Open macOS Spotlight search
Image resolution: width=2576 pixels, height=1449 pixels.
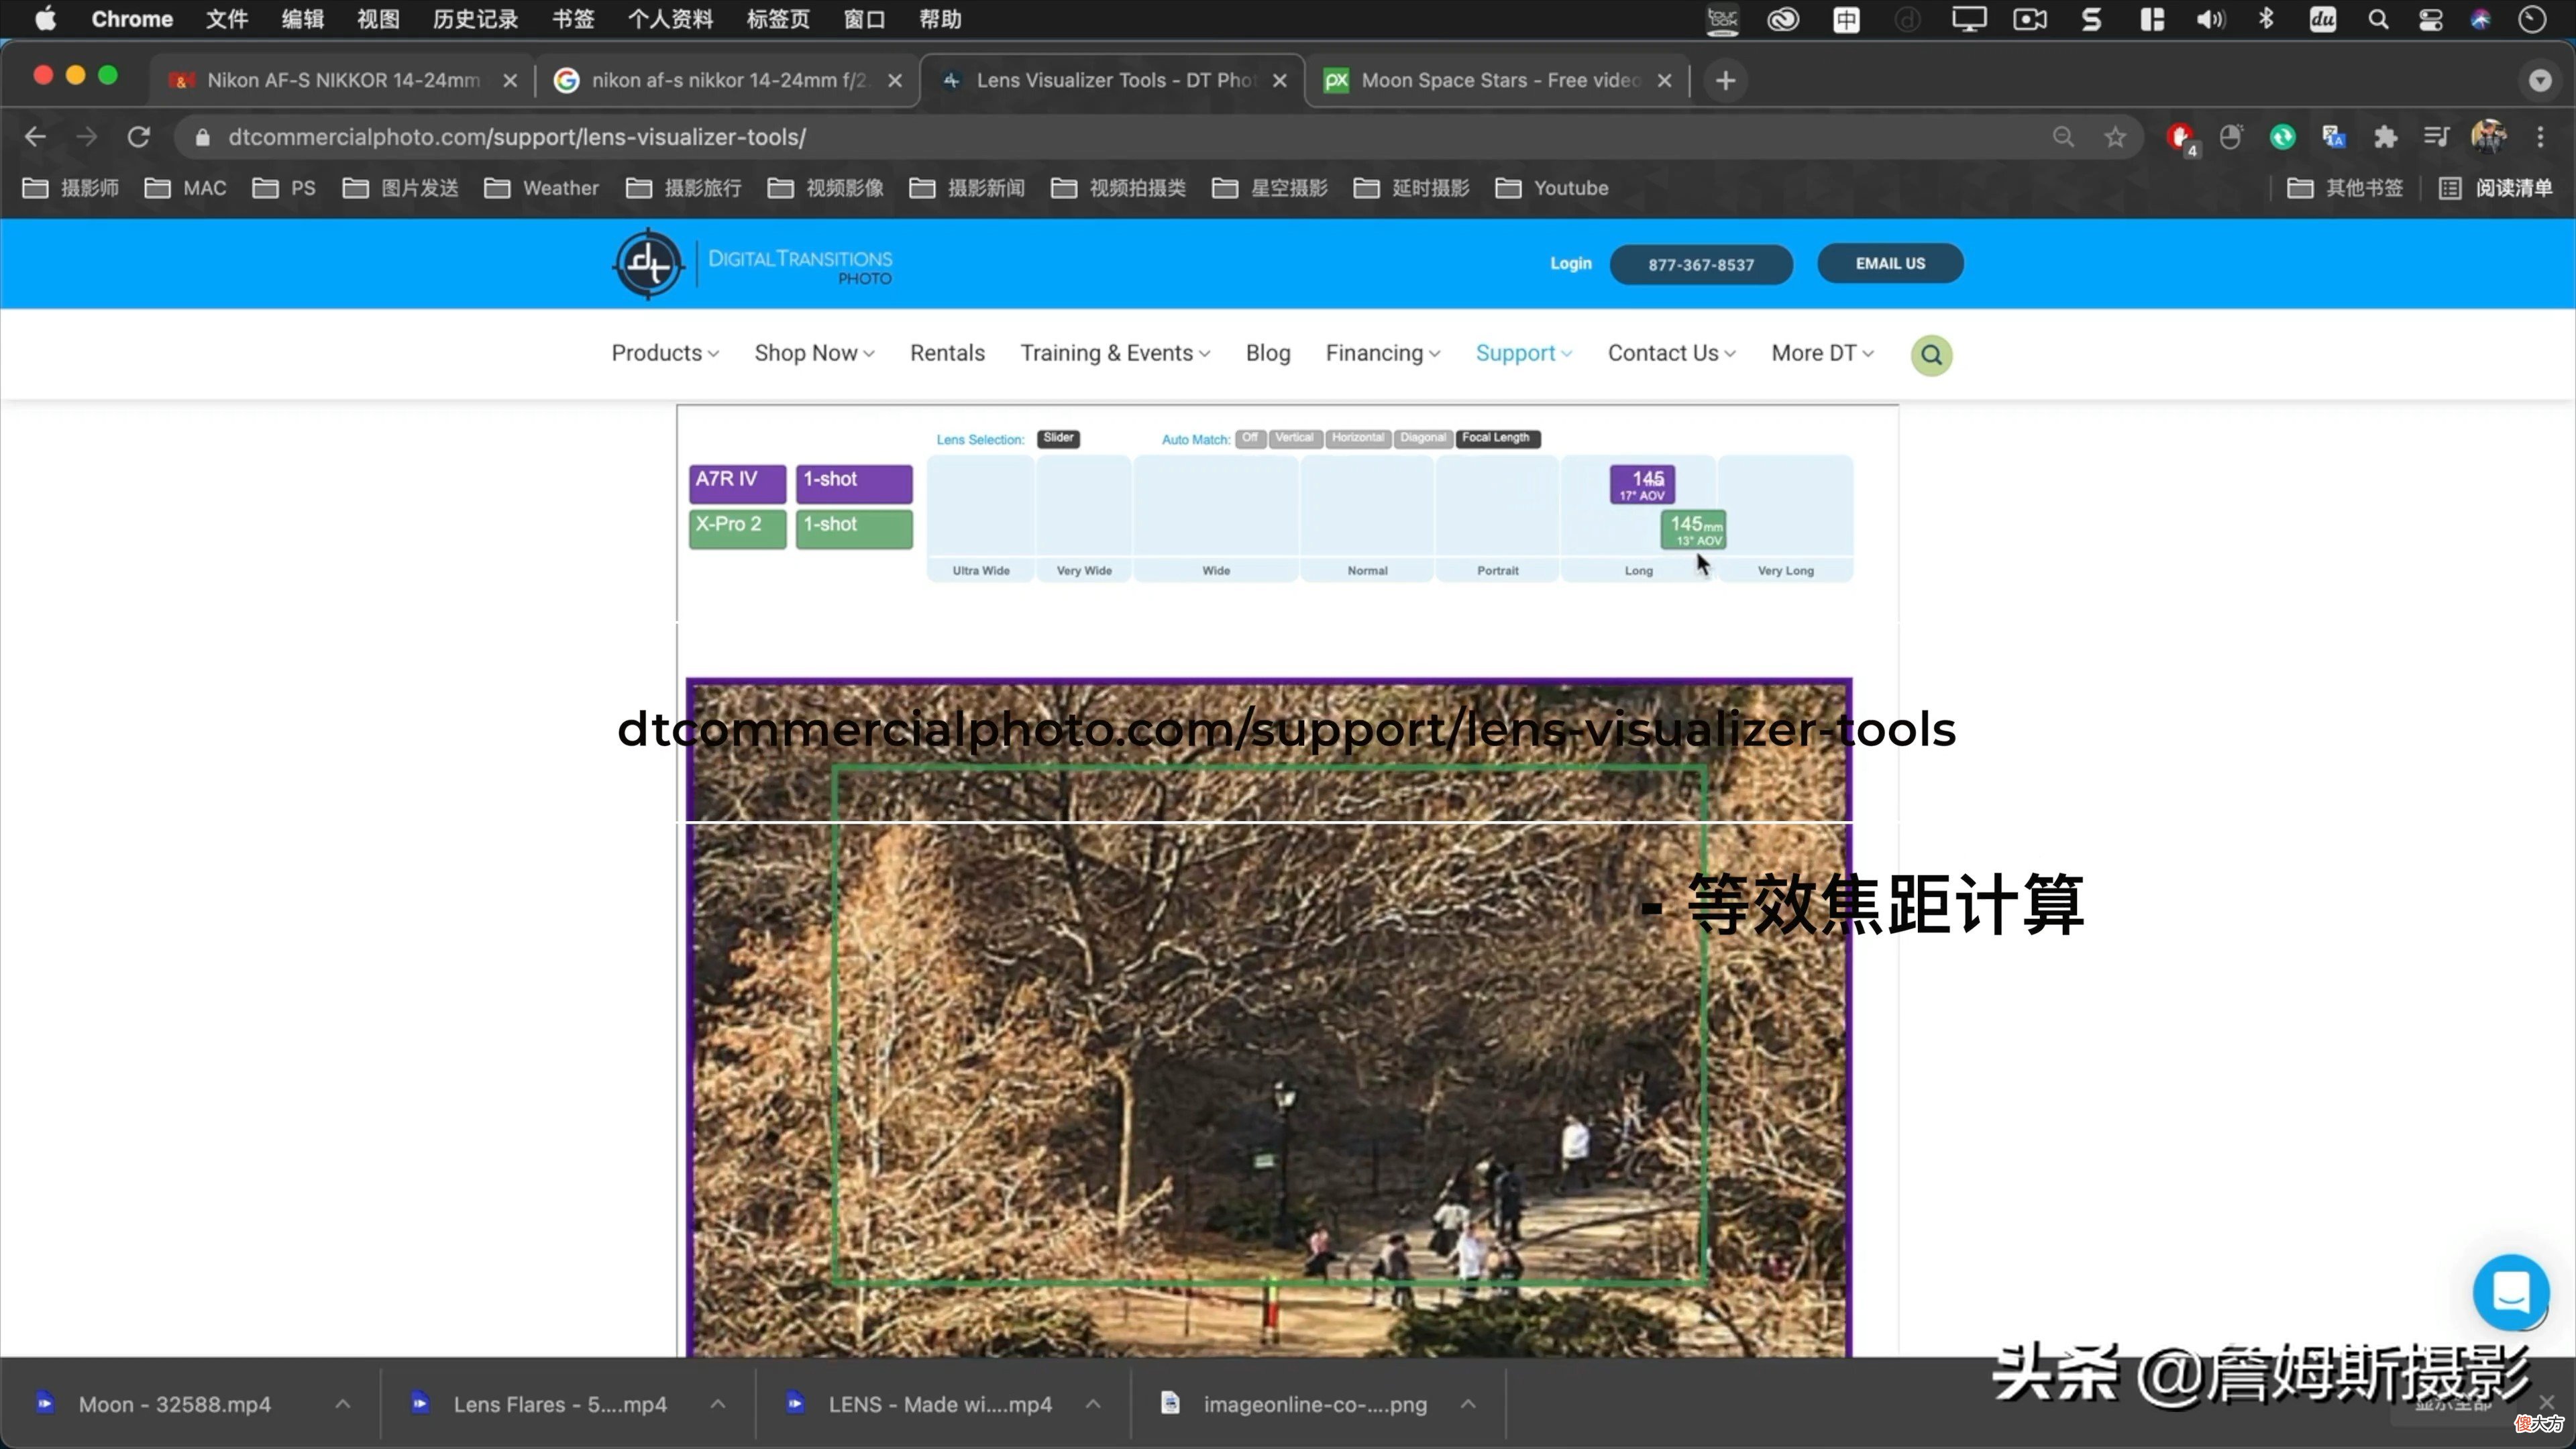(x=2378, y=19)
